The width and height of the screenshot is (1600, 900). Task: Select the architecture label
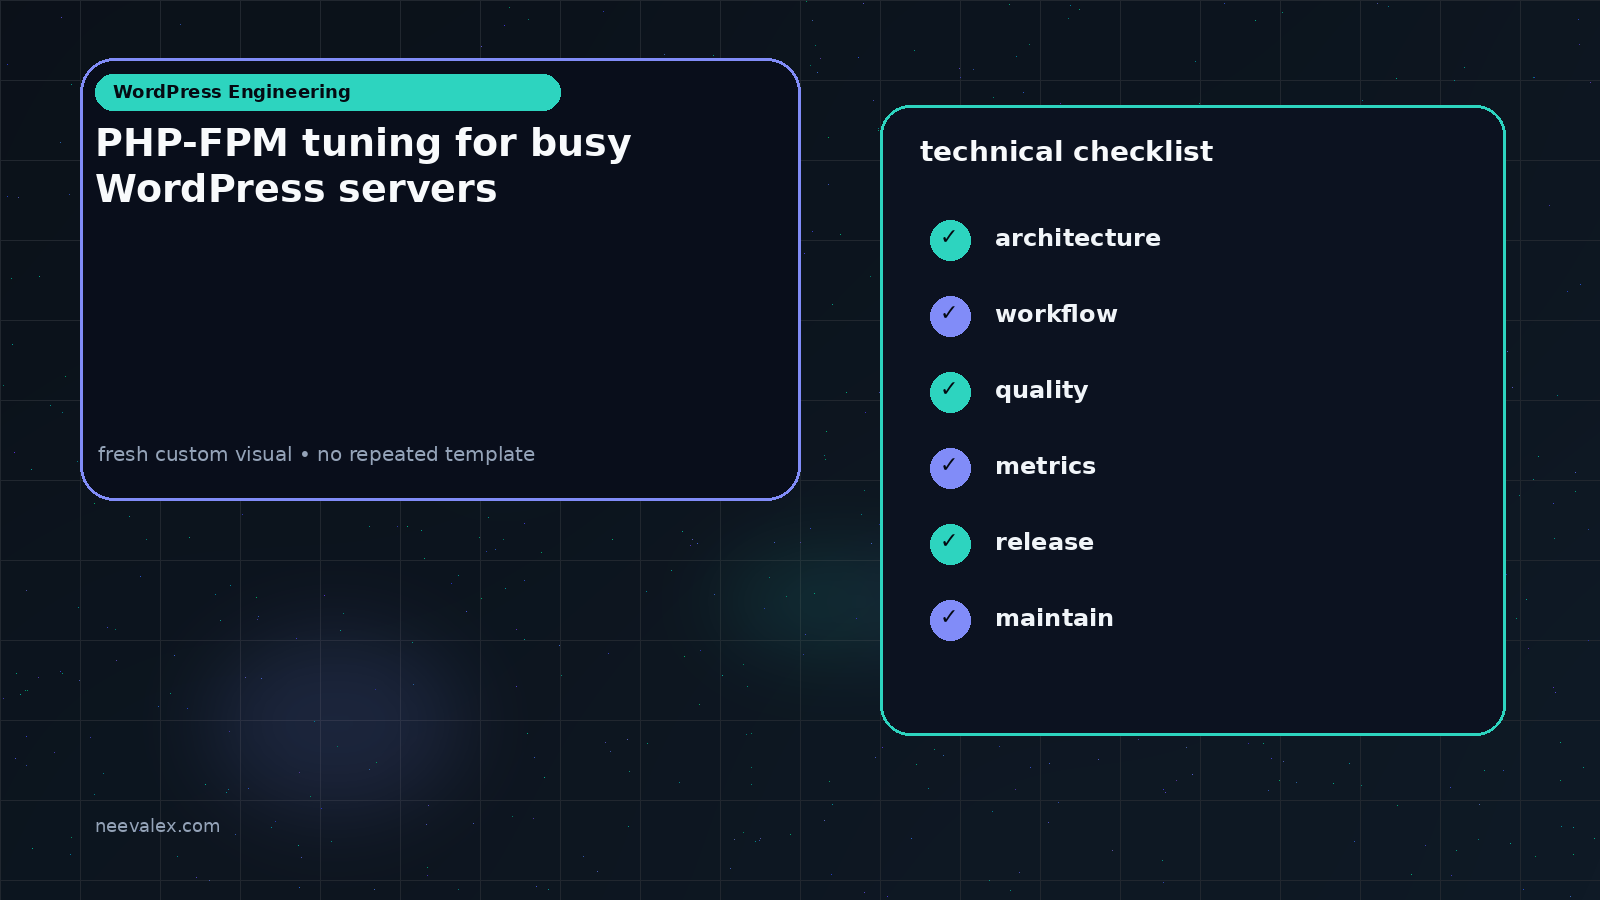1077,238
